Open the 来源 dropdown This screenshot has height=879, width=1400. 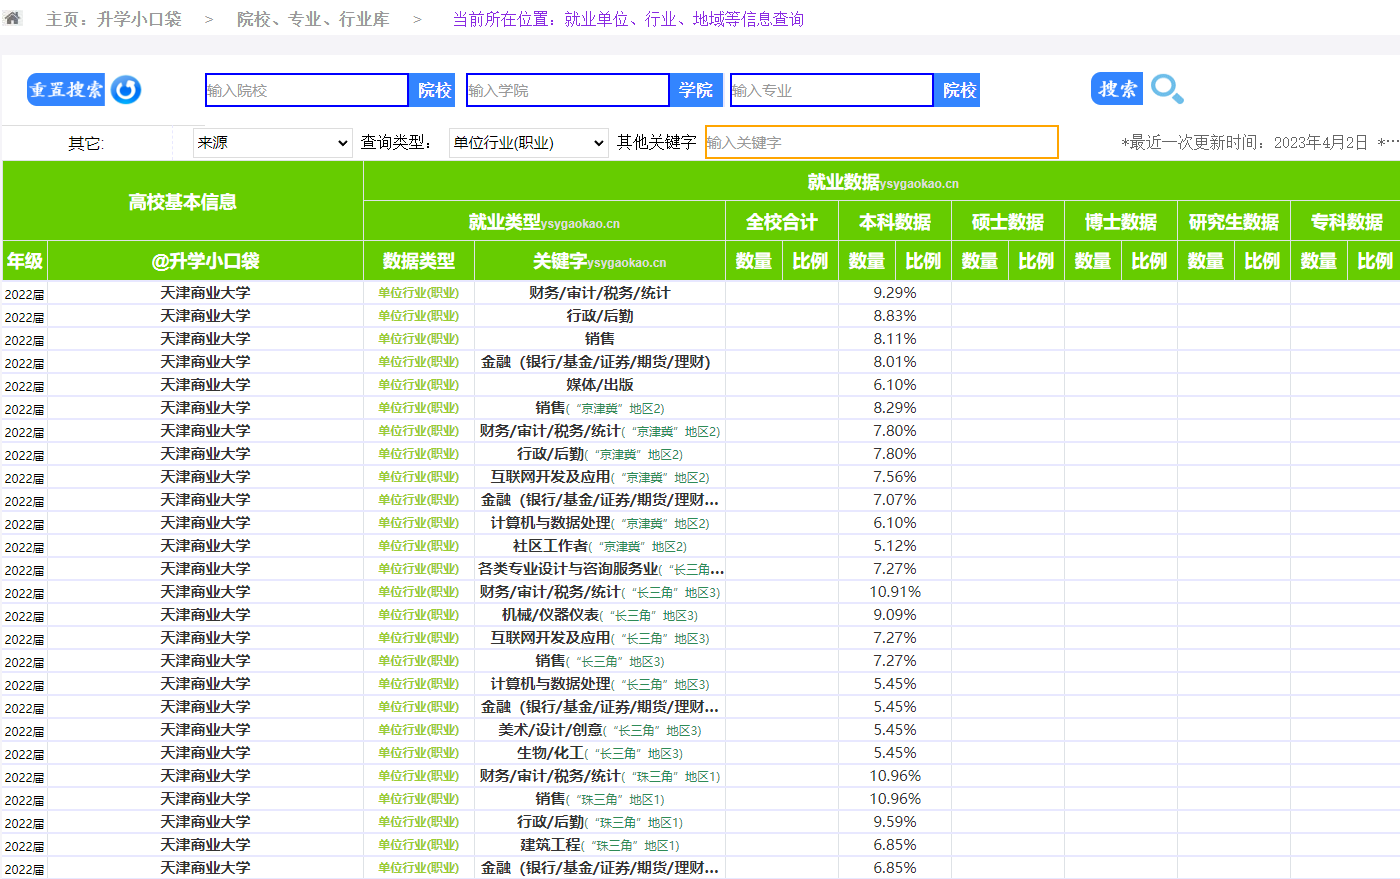(x=272, y=143)
